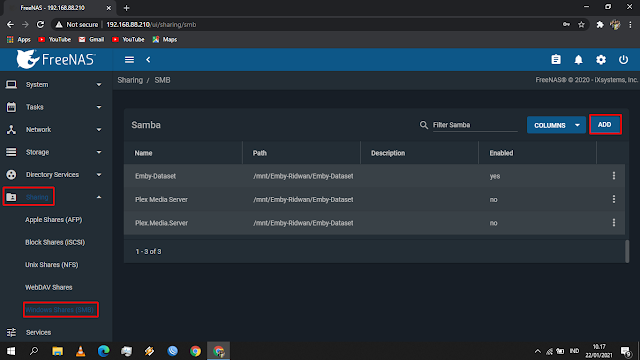Open the browser extensions puzzle icon
Image resolution: width=640 pixels, height=360 pixels.
point(600,24)
